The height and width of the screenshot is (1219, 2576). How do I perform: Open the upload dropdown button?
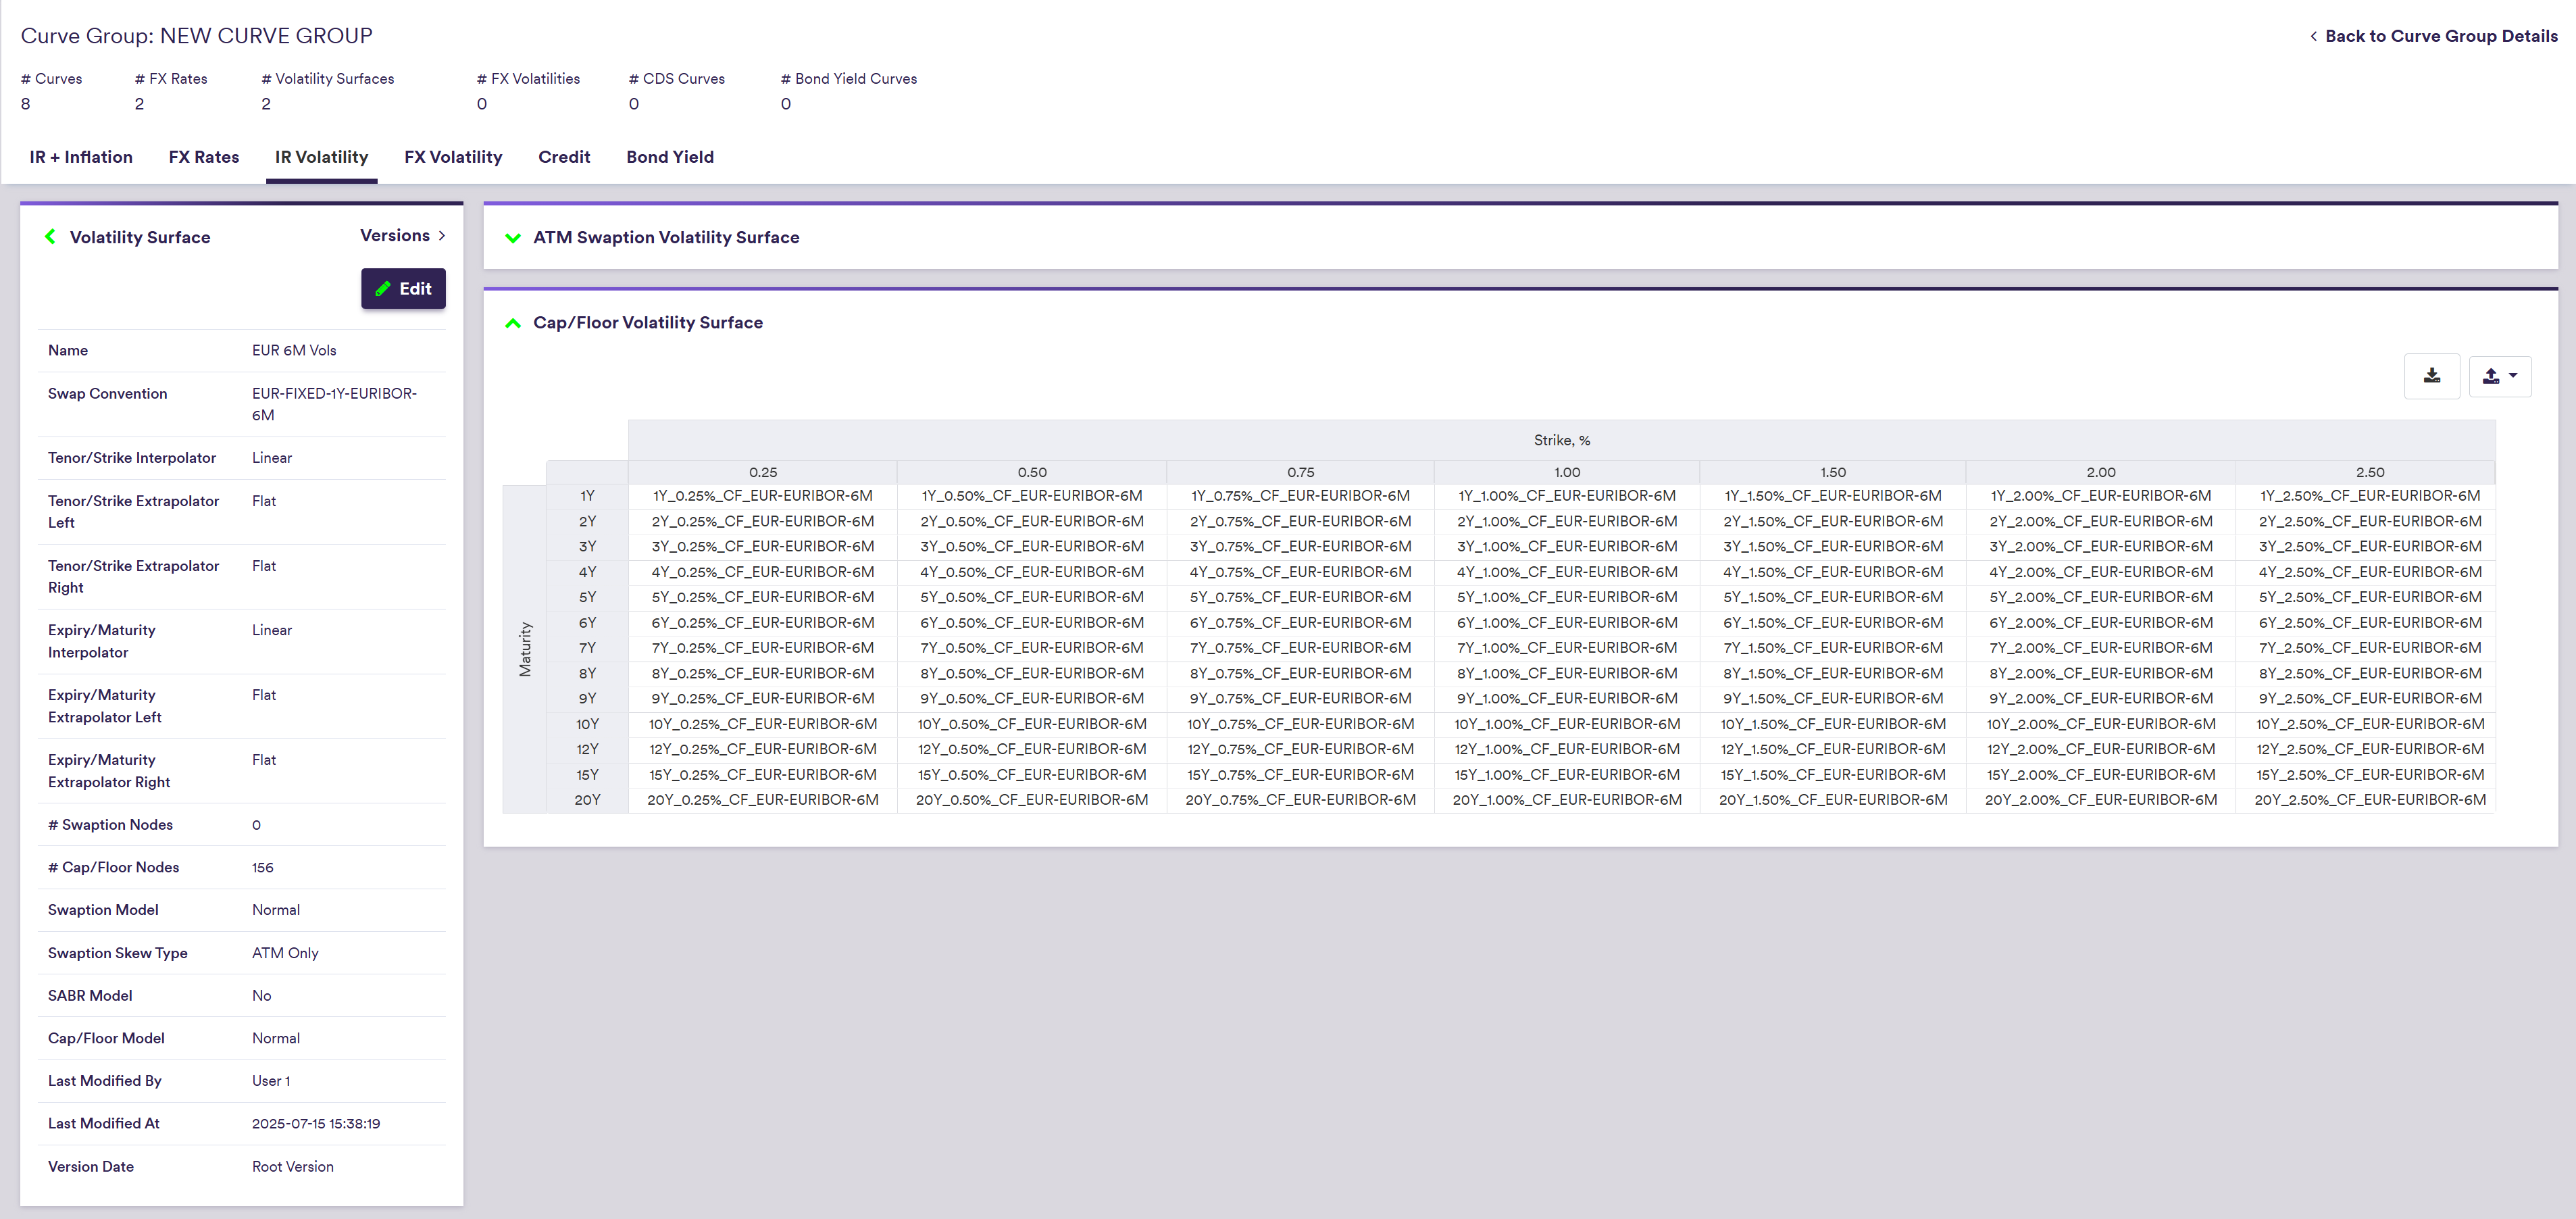[2499, 376]
